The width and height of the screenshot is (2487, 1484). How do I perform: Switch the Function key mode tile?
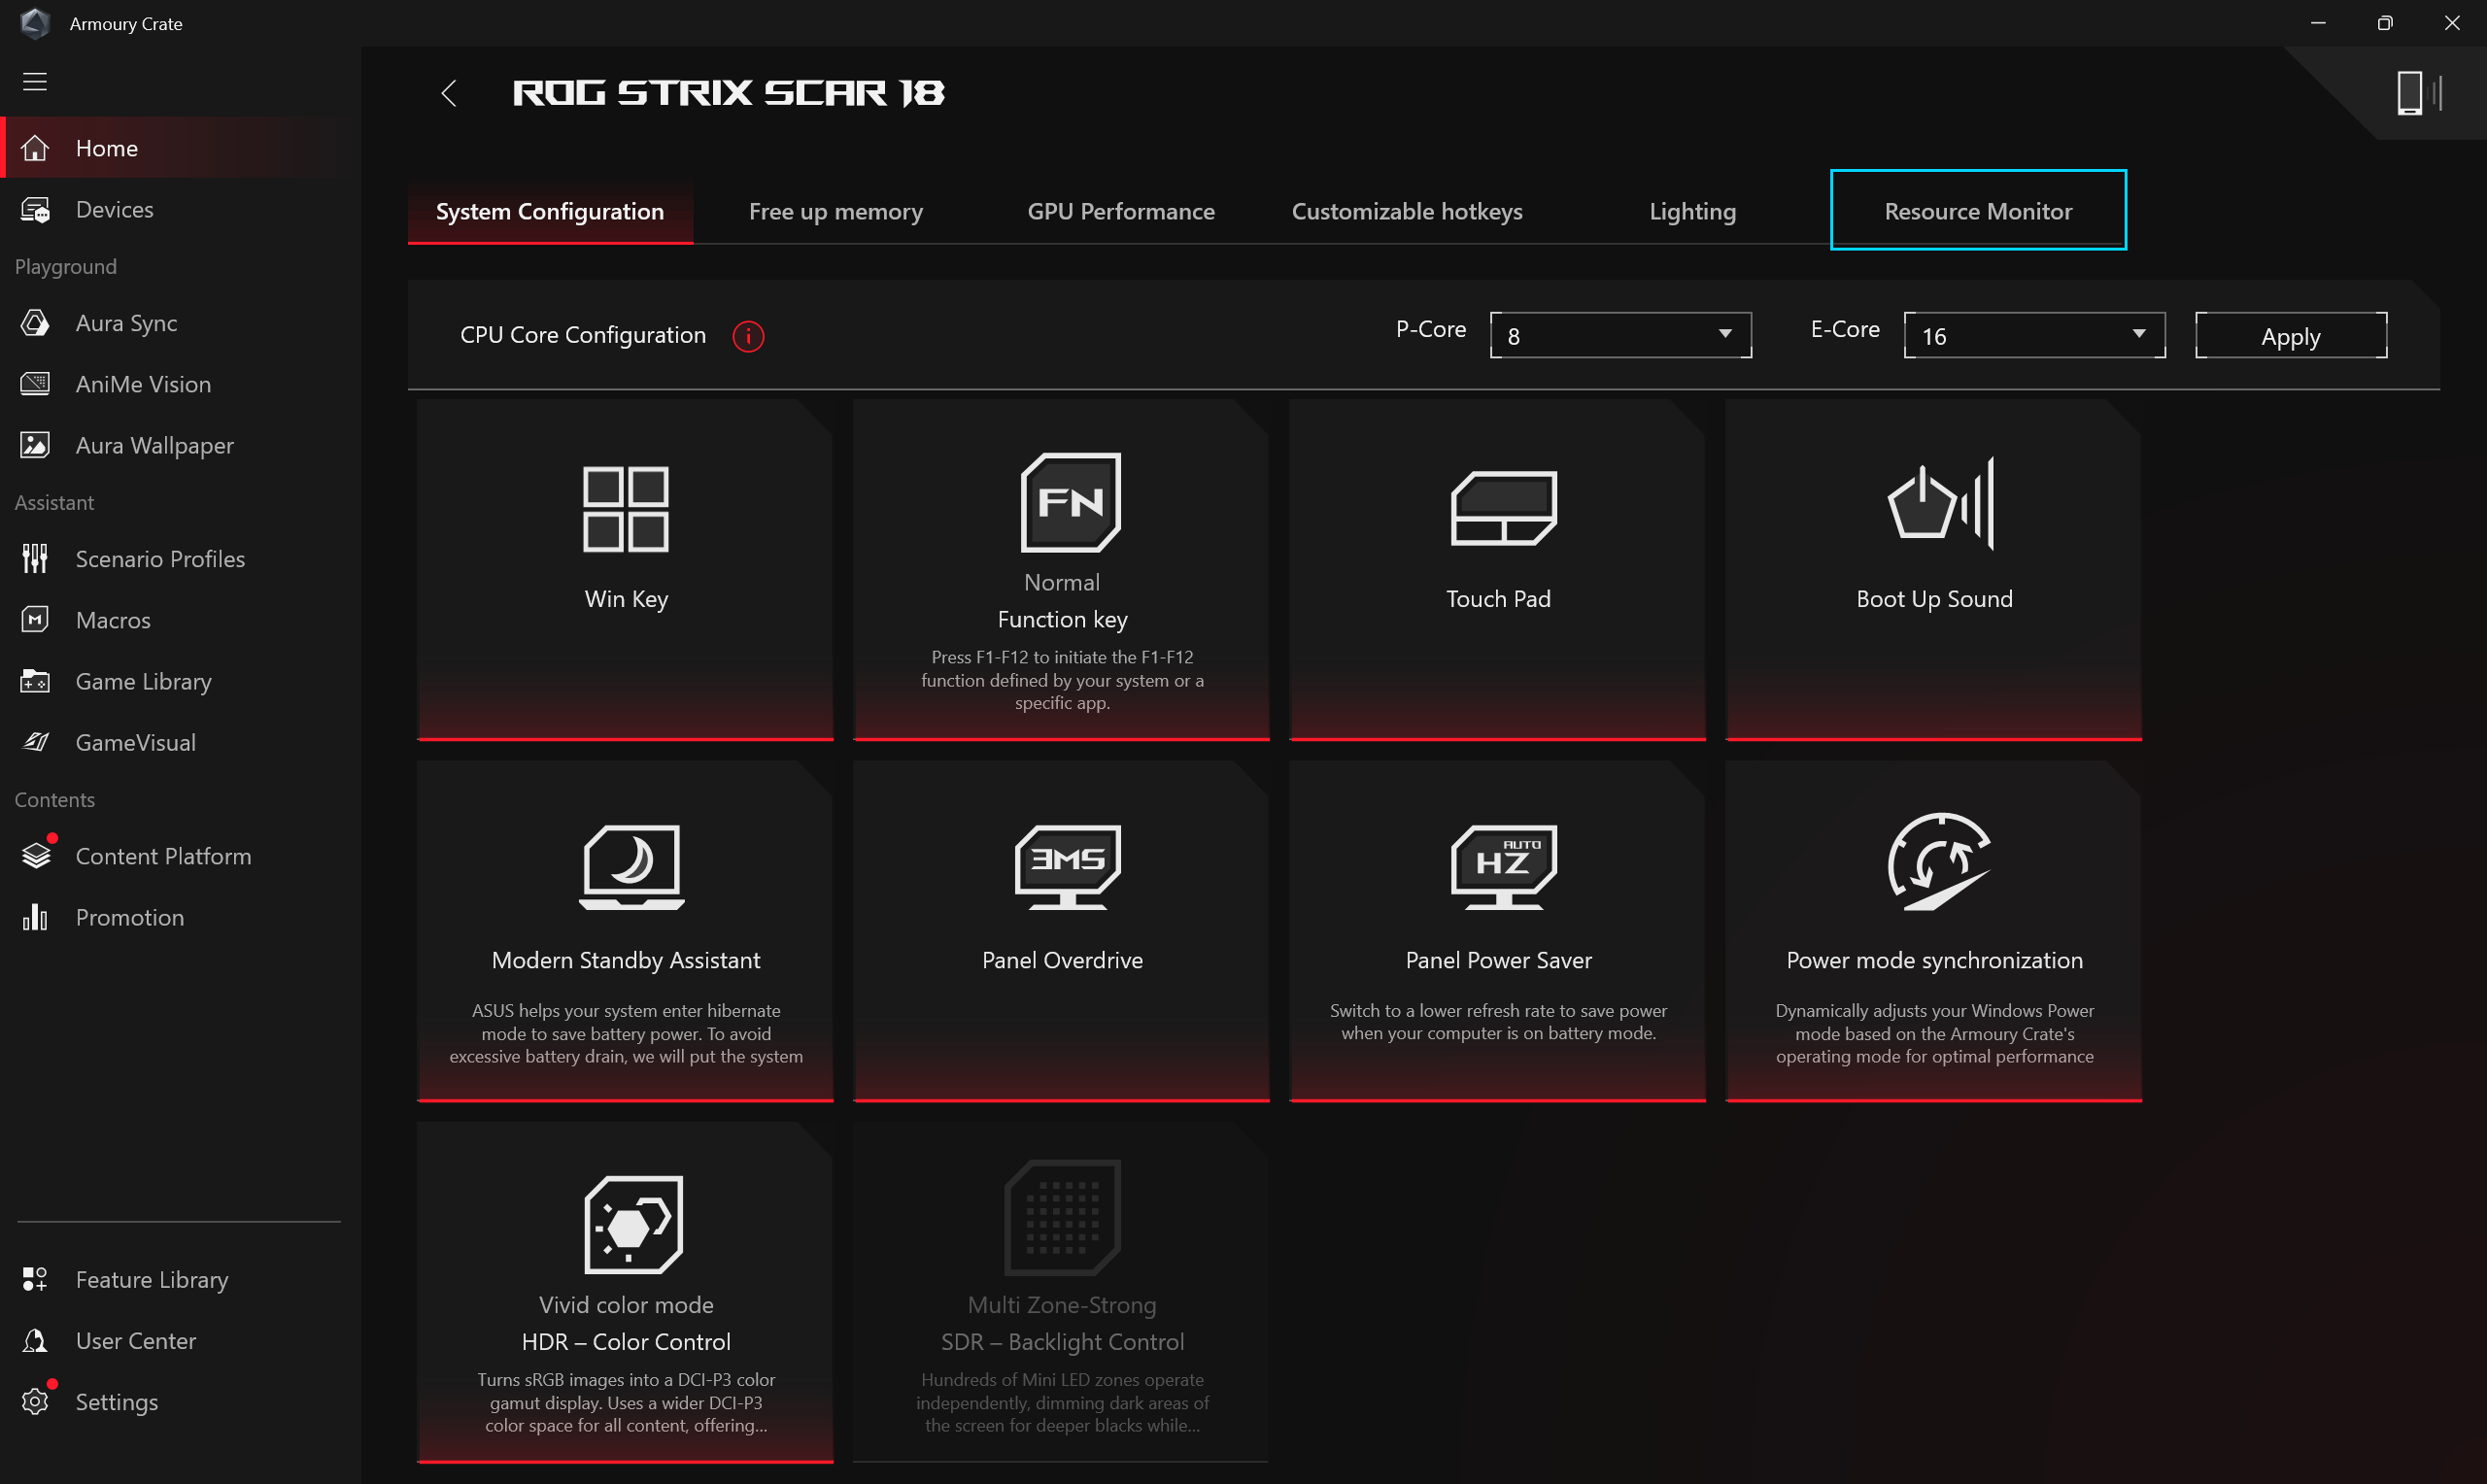pos(1061,570)
